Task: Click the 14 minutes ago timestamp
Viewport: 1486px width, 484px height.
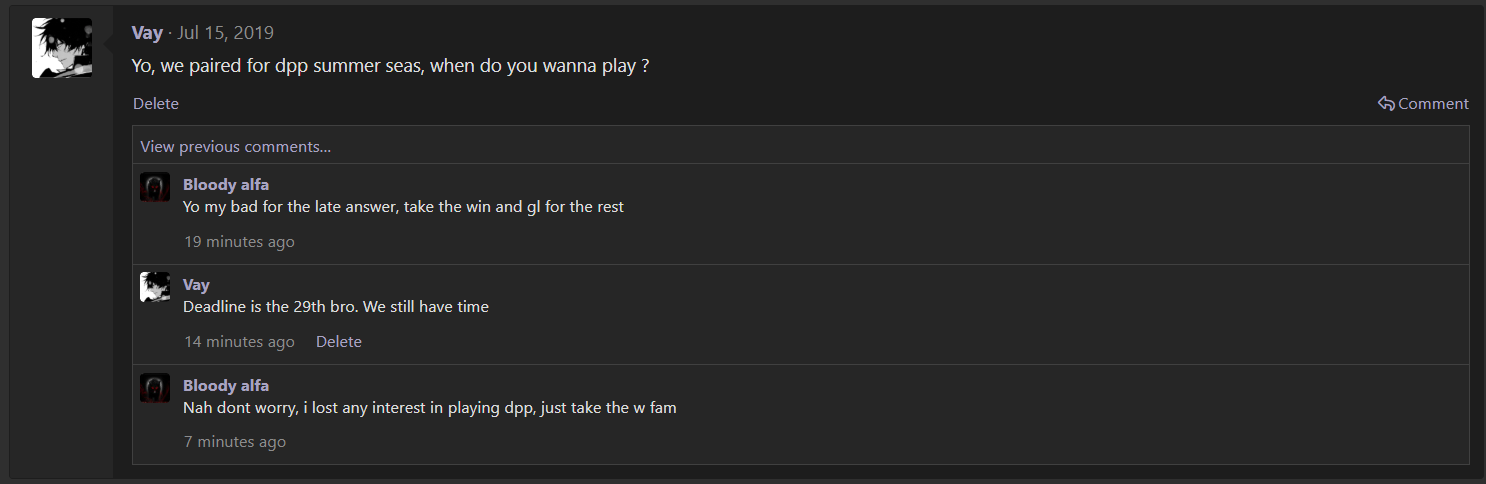Action: tap(239, 342)
